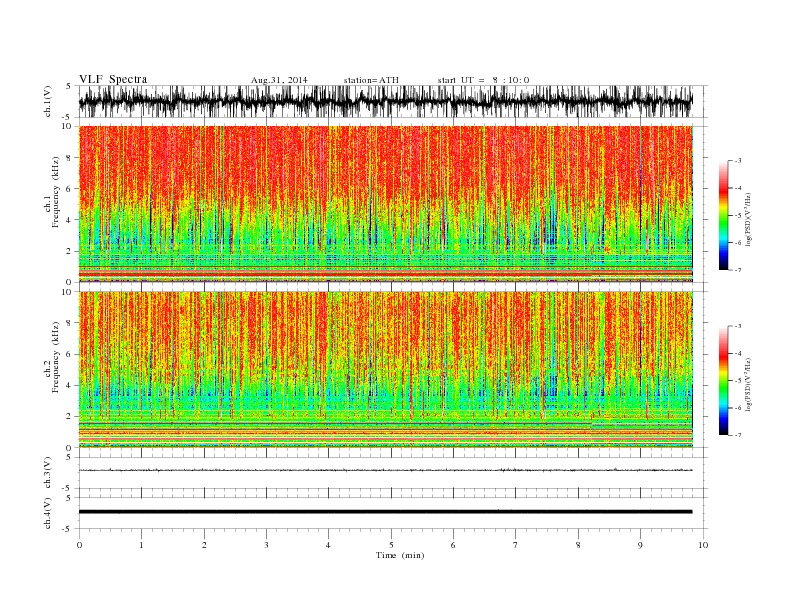Click the ch.1 spectrogram color scale bar
Viewport: 792px width, 612px height.
point(723,215)
